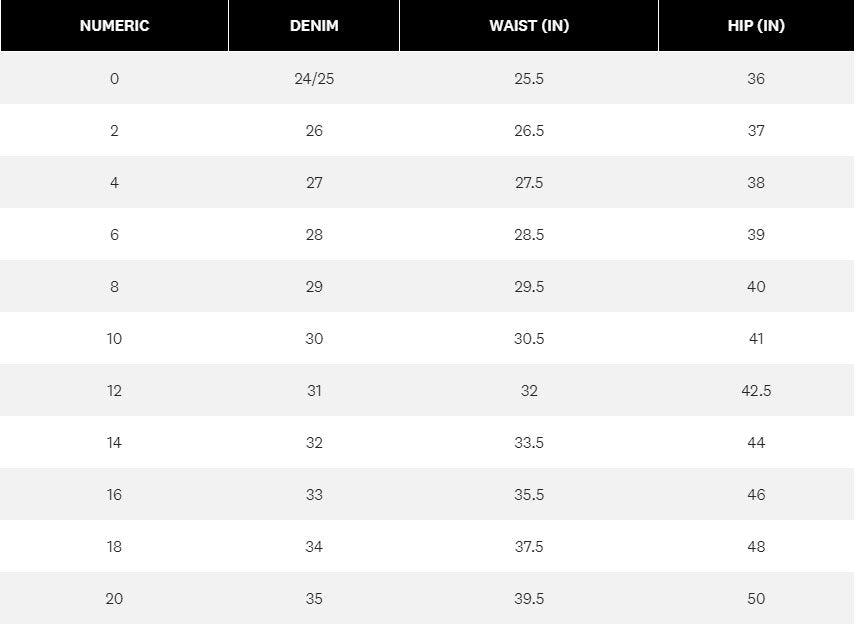This screenshot has height=624, width=860.
Task: Click waist measurement 28.5
Action: coord(529,235)
